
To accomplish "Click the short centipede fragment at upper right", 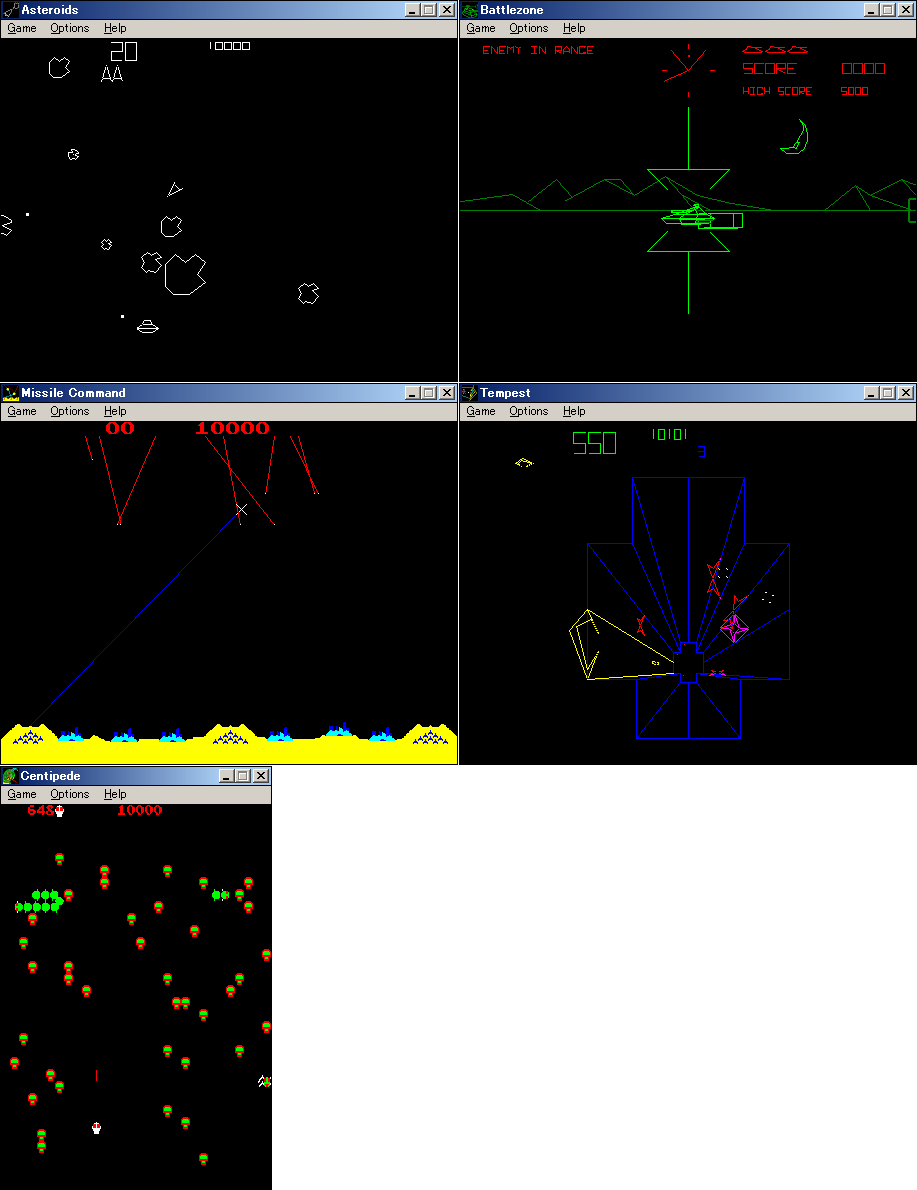I will pos(220,895).
